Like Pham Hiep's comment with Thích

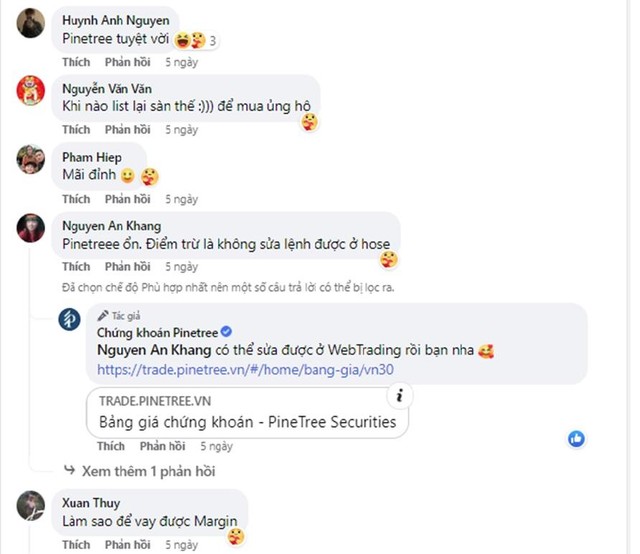point(76,199)
